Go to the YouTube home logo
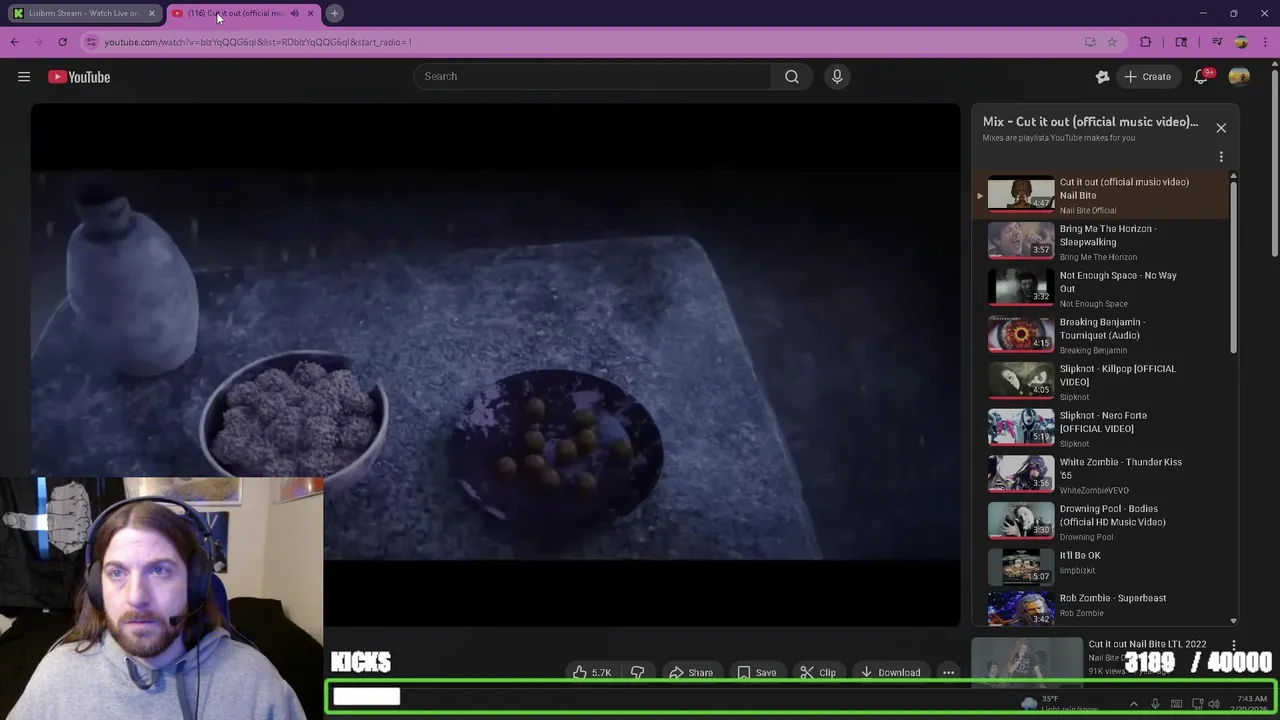 (79, 77)
